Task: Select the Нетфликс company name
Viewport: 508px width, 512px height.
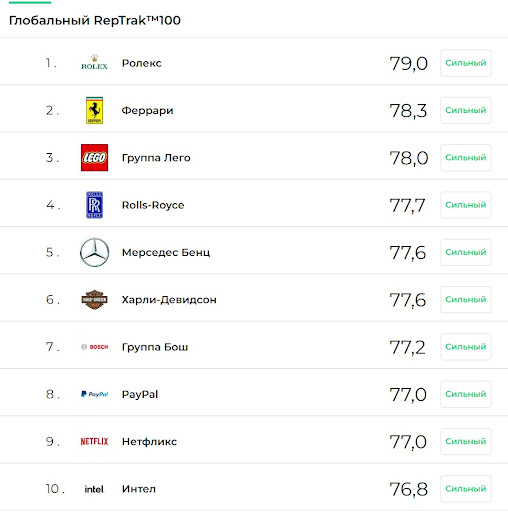Action: (149, 442)
